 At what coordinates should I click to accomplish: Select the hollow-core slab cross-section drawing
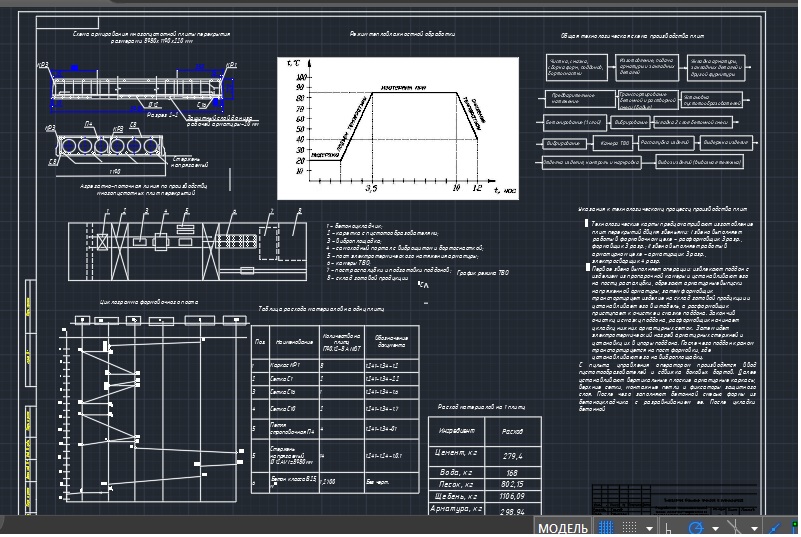pyautogui.click(x=111, y=146)
